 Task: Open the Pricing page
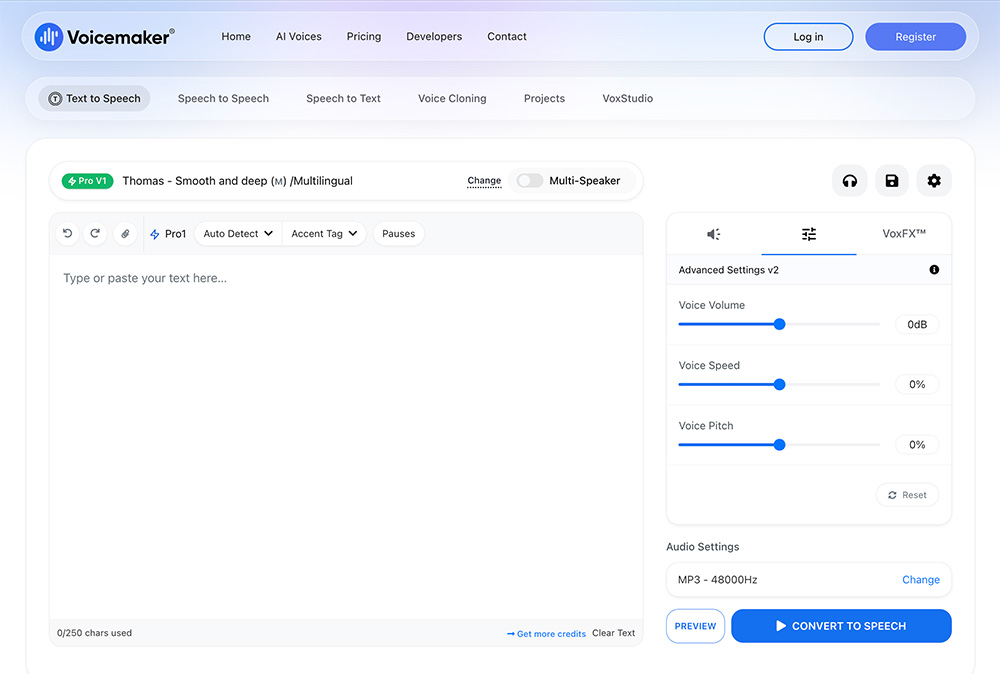pos(364,37)
